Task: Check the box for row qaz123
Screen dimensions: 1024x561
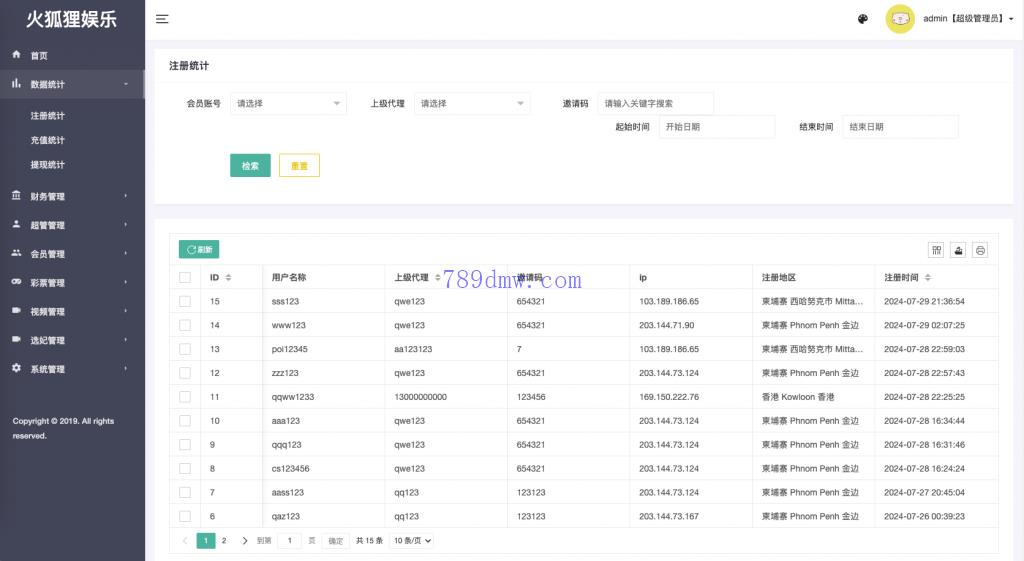Action: [185, 516]
